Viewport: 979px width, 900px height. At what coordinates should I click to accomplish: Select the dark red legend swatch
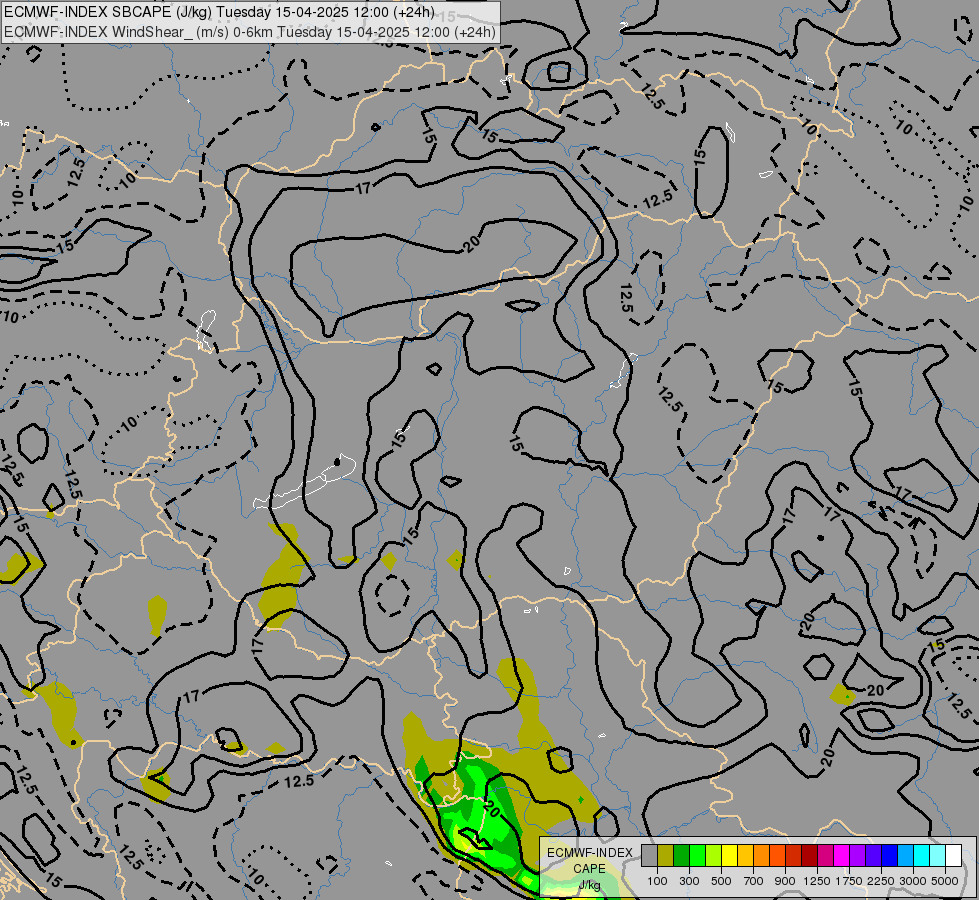[x=810, y=855]
